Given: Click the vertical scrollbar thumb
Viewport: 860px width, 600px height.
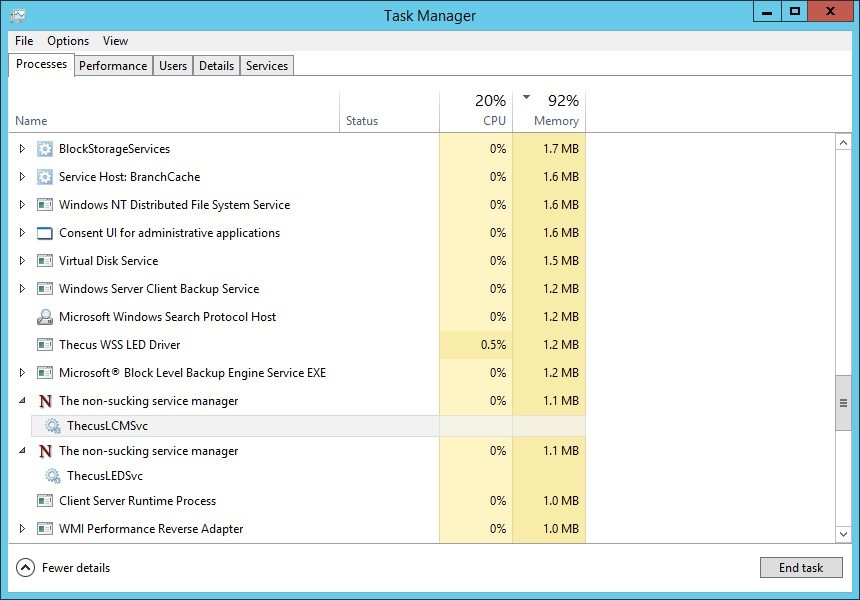Looking at the screenshot, I should (843, 403).
